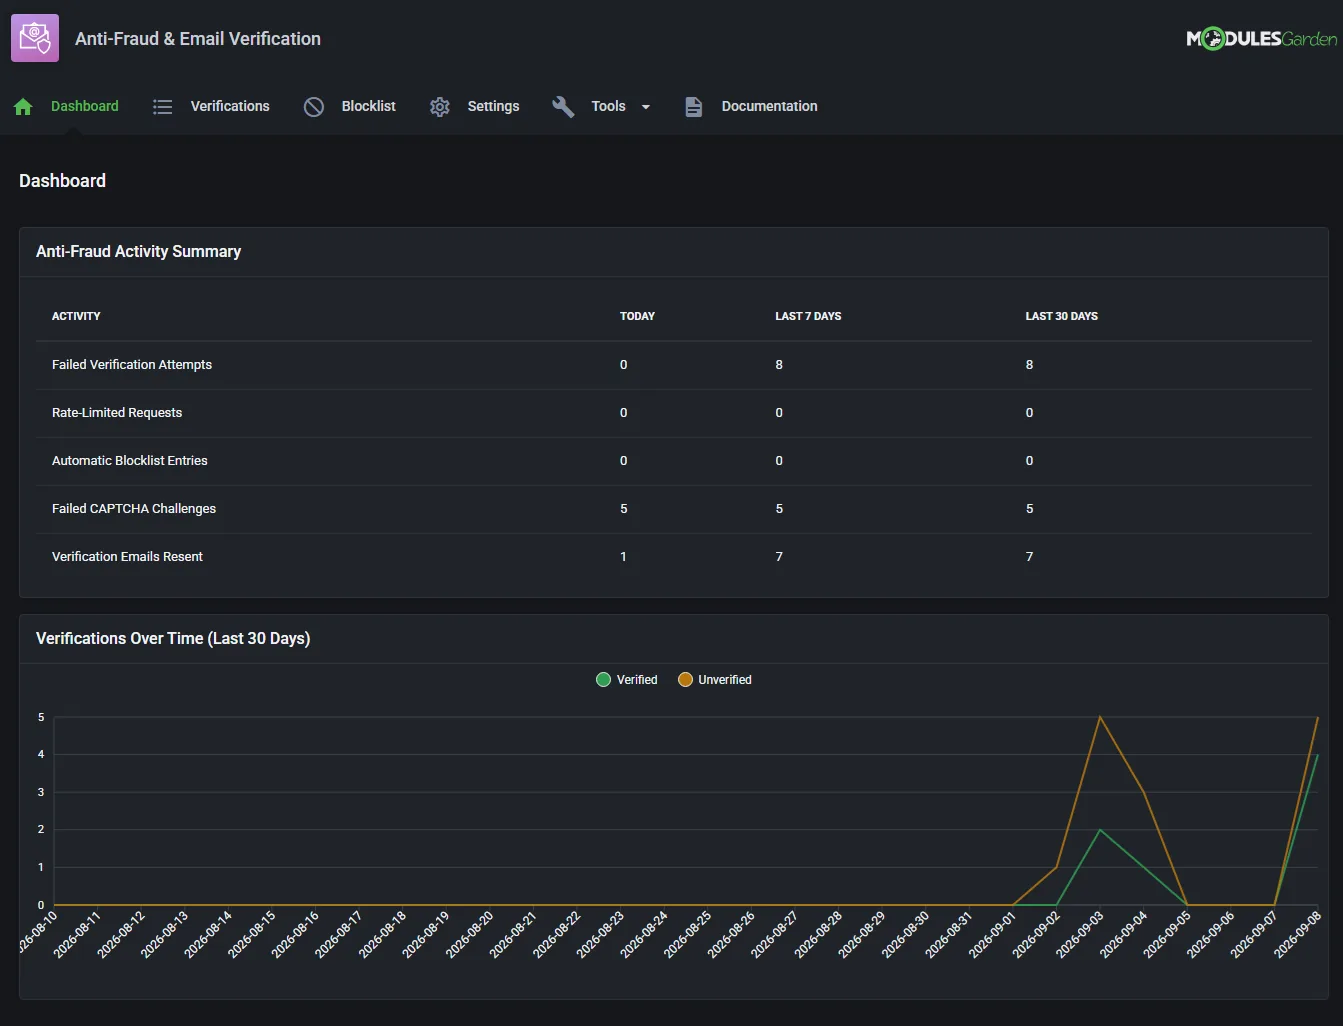Click Verification Emails Resent Last 30 Days value
The image size is (1343, 1026).
pos(1029,557)
